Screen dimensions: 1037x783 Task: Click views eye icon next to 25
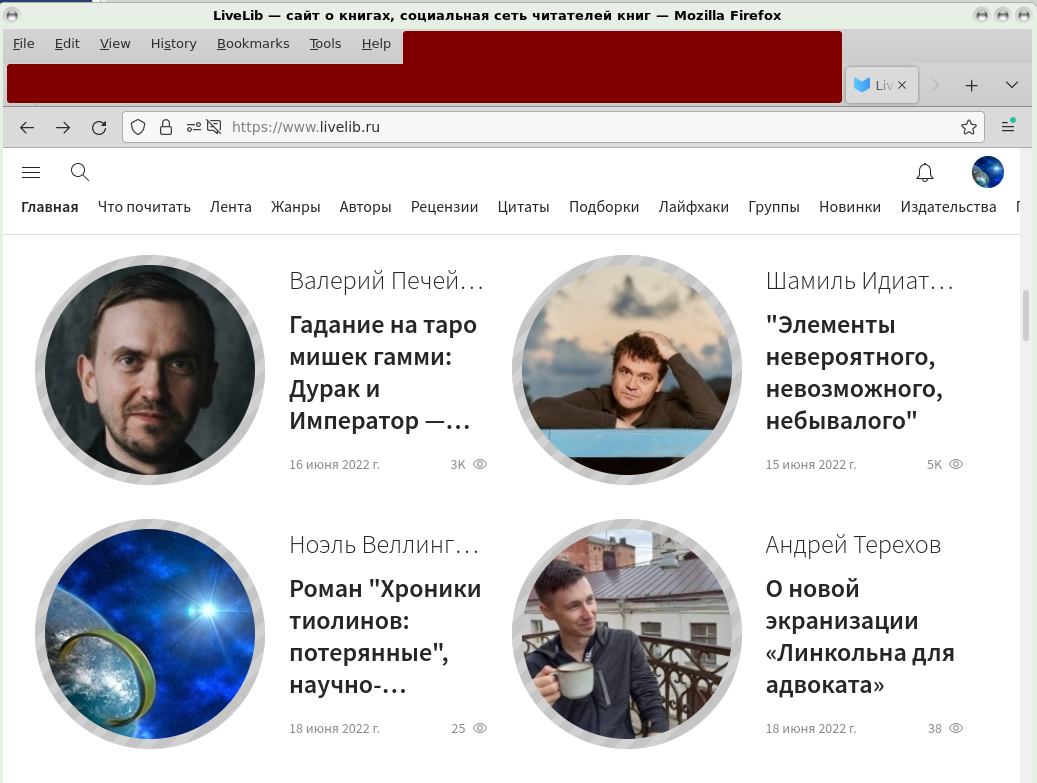pyautogui.click(x=480, y=728)
